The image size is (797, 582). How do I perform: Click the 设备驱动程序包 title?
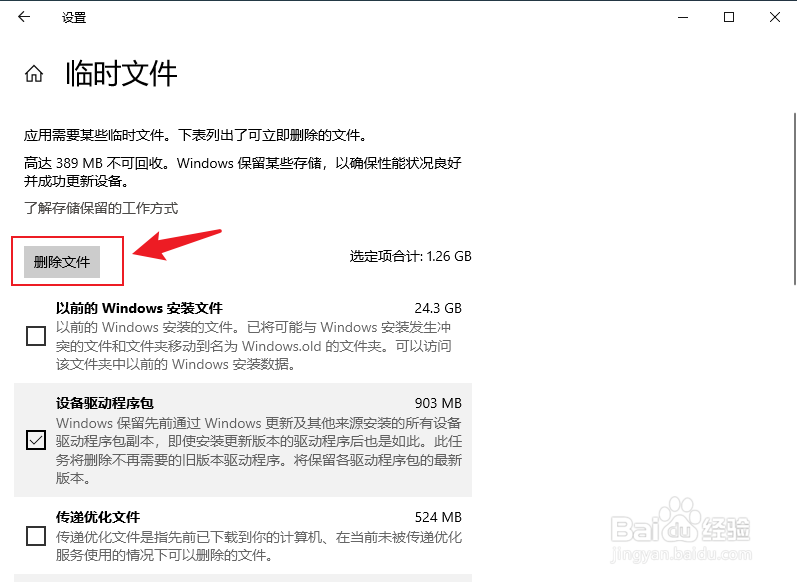click(105, 403)
